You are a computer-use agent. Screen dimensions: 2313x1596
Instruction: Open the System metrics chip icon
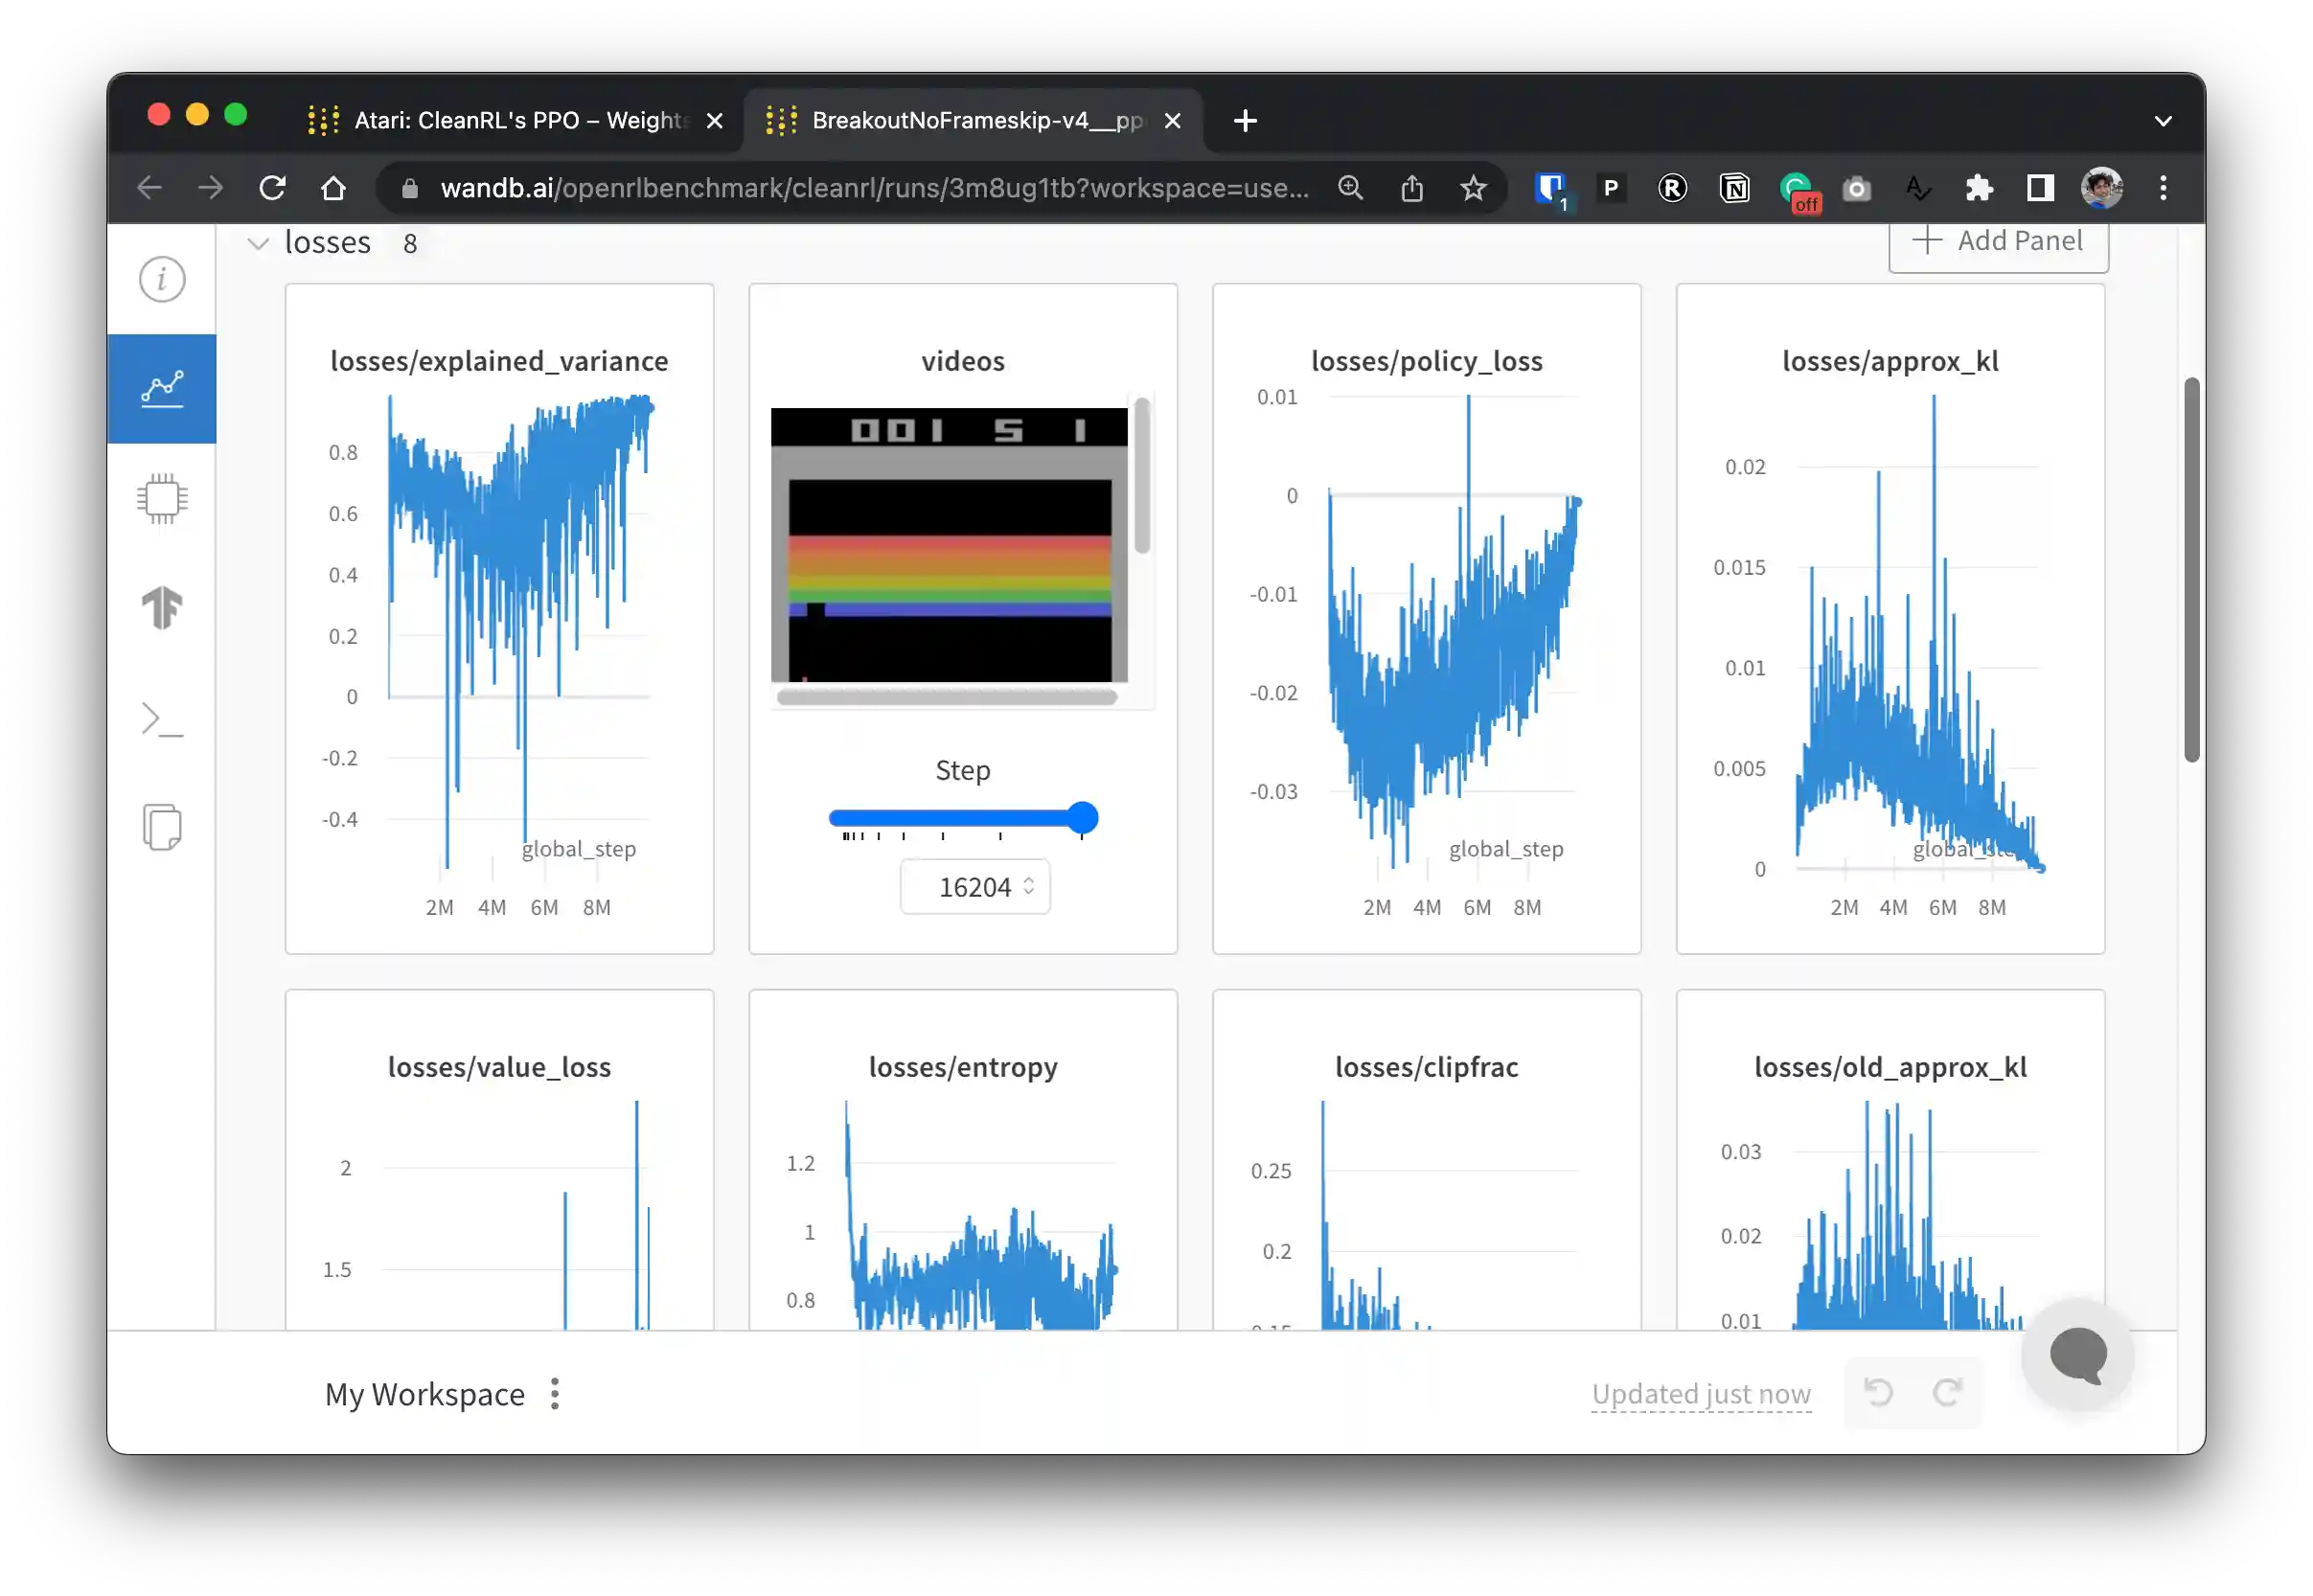coord(162,498)
